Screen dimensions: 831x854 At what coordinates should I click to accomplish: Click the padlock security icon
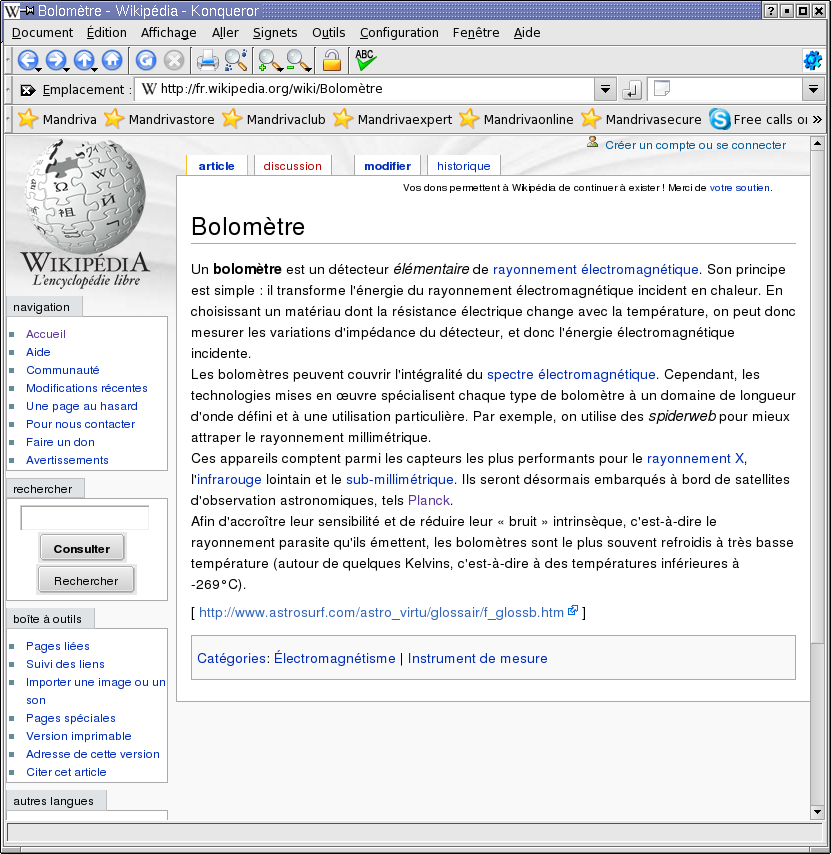coord(331,60)
